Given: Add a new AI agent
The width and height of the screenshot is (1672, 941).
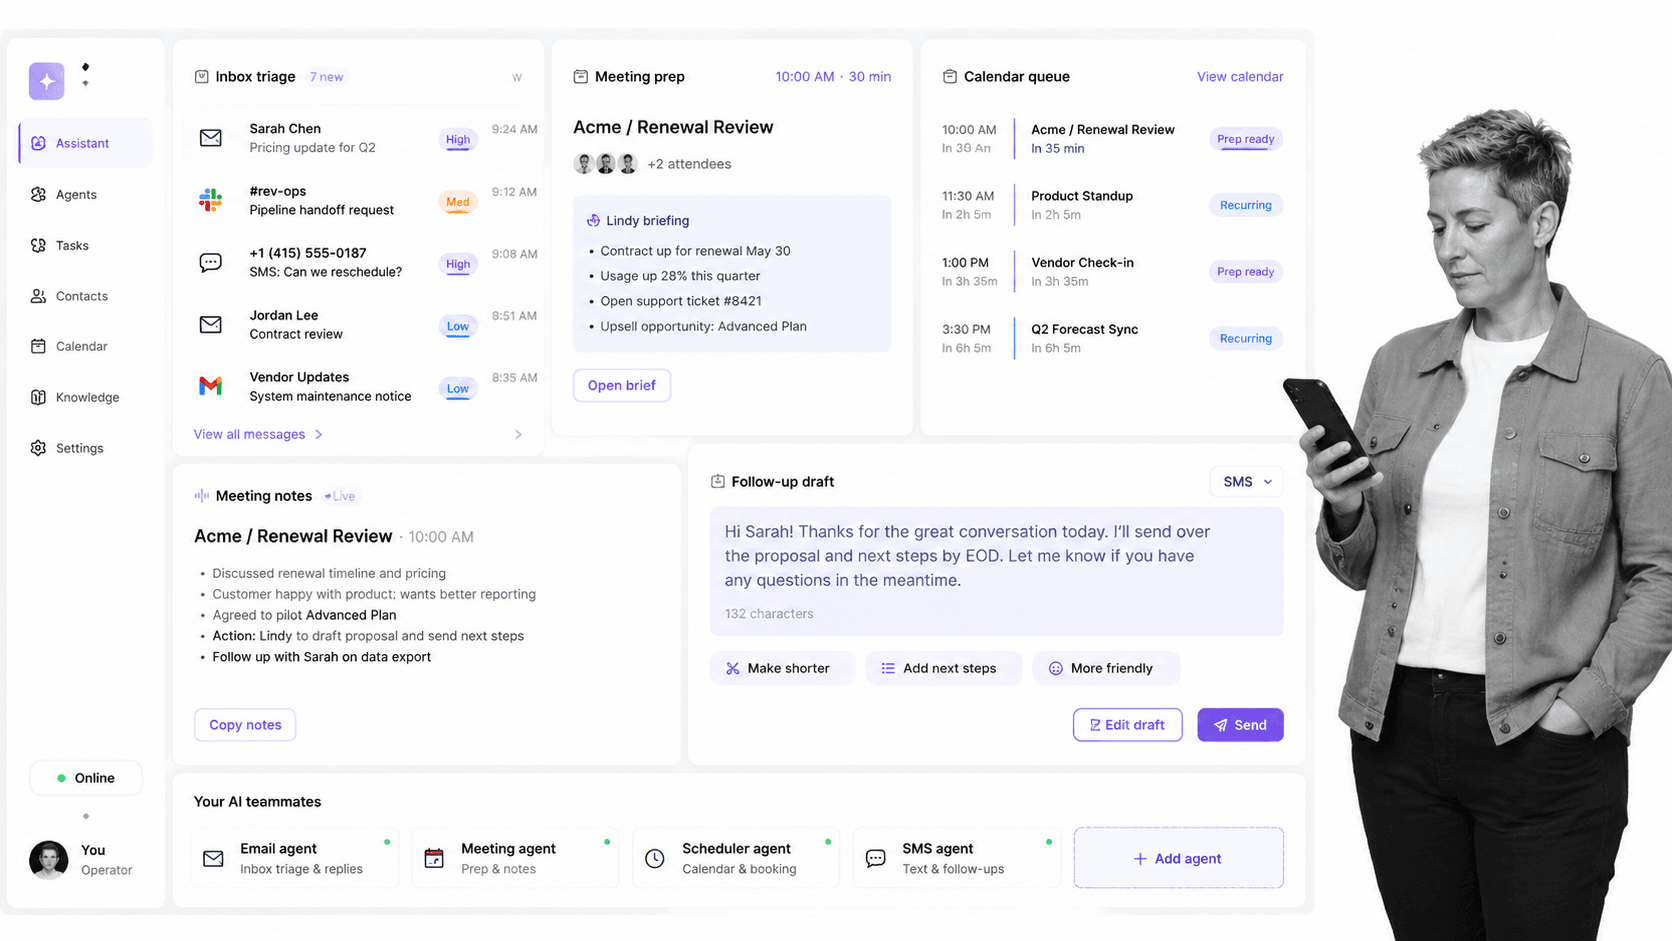Looking at the screenshot, I should point(1178,858).
